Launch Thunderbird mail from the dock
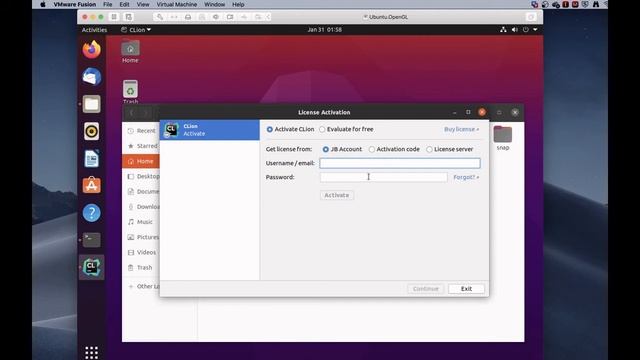Image resolution: width=640 pixels, height=360 pixels. [91, 77]
